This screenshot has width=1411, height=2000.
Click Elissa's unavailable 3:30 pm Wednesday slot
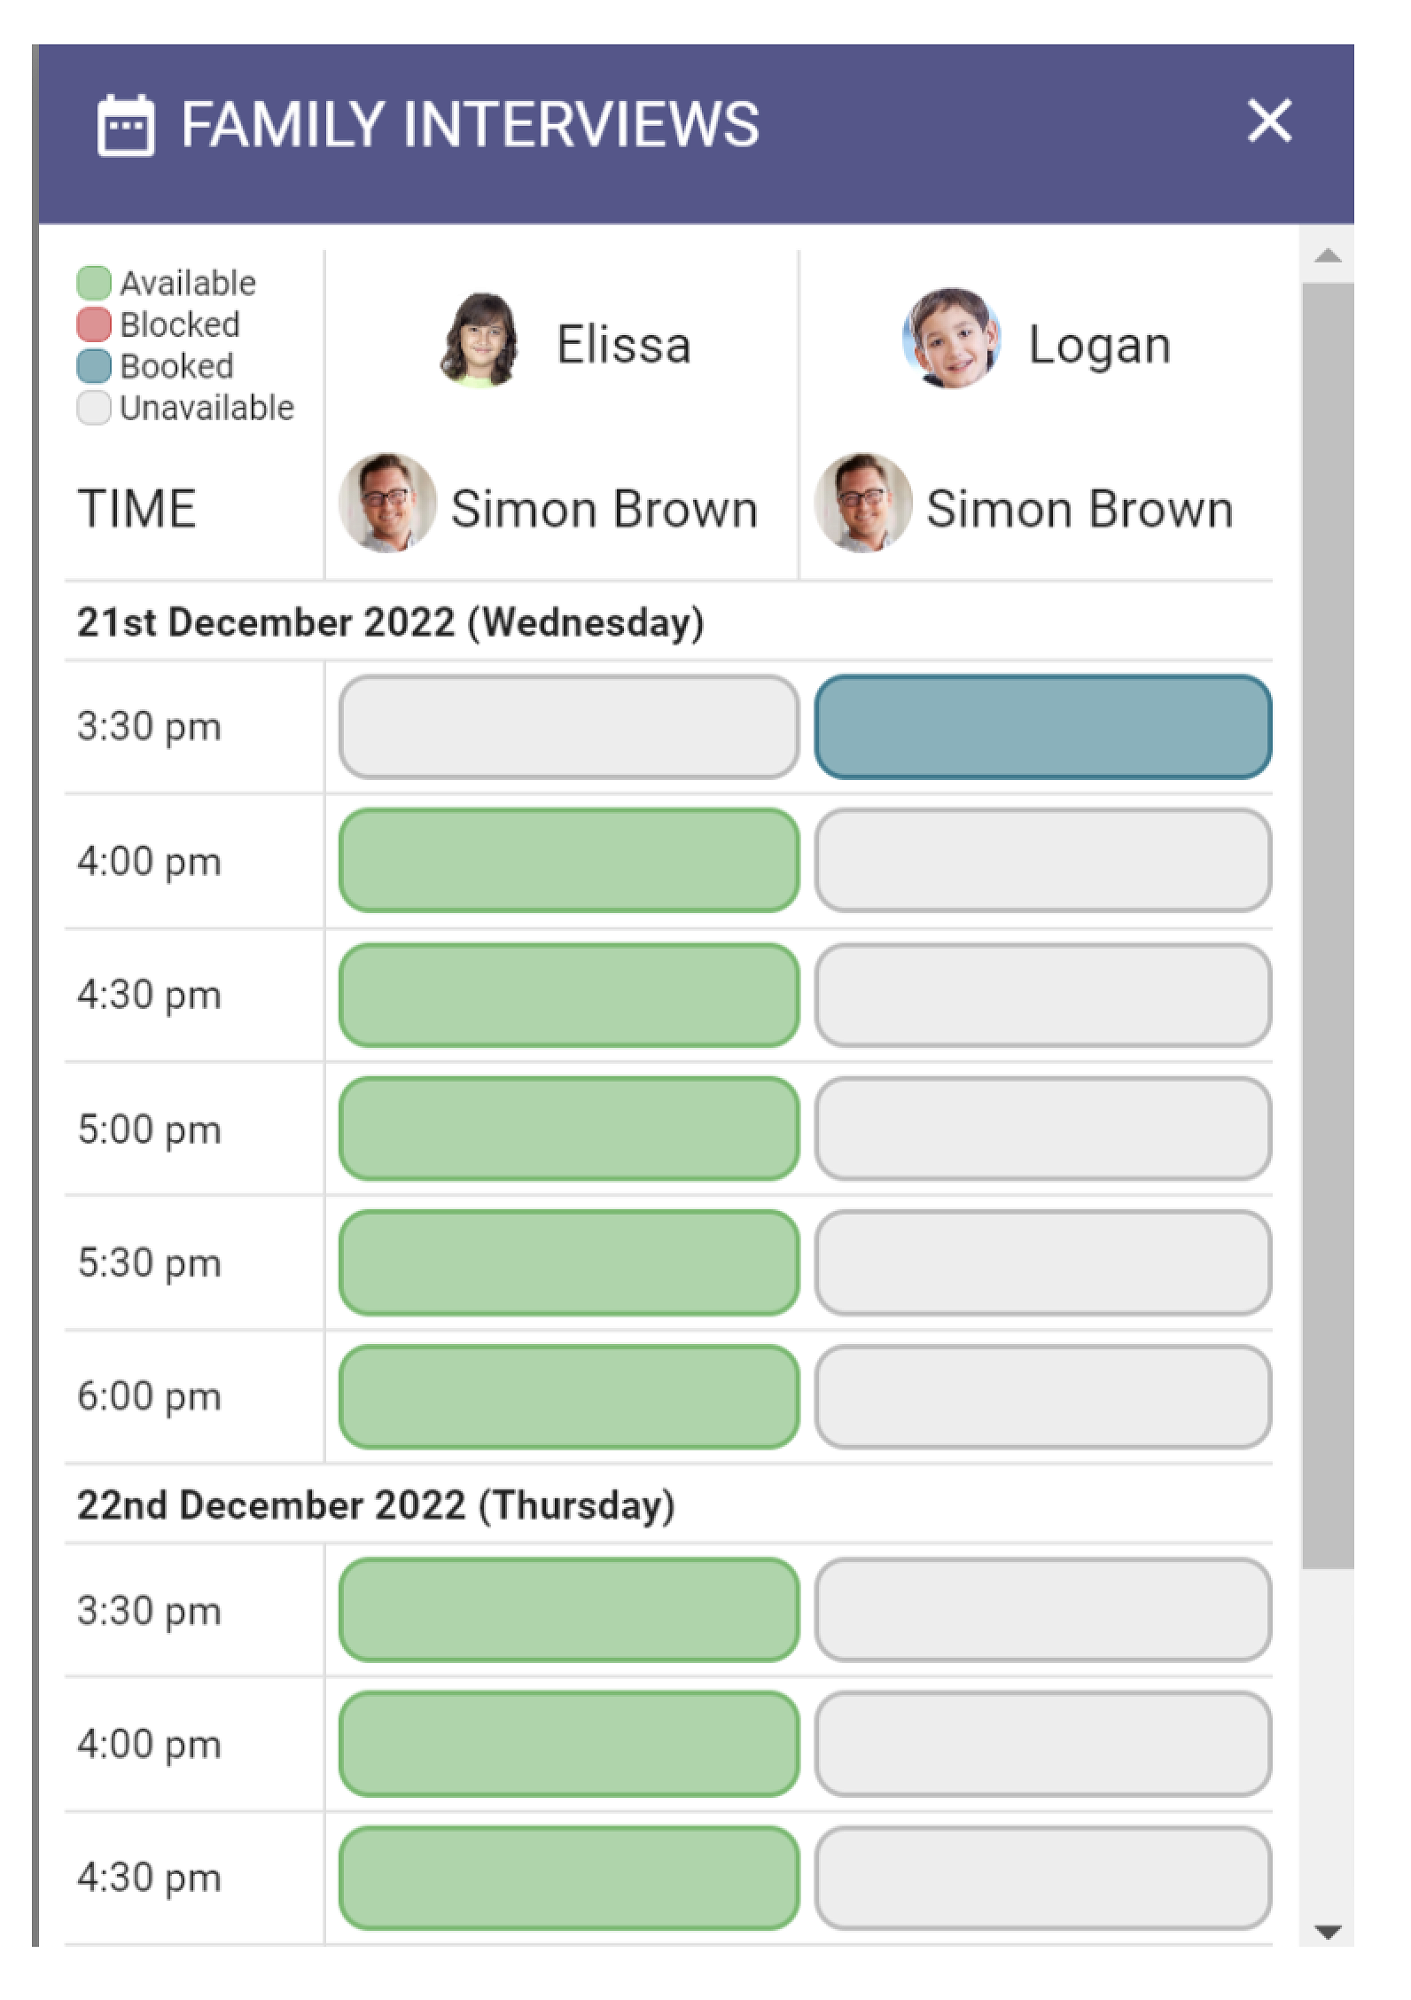(569, 727)
